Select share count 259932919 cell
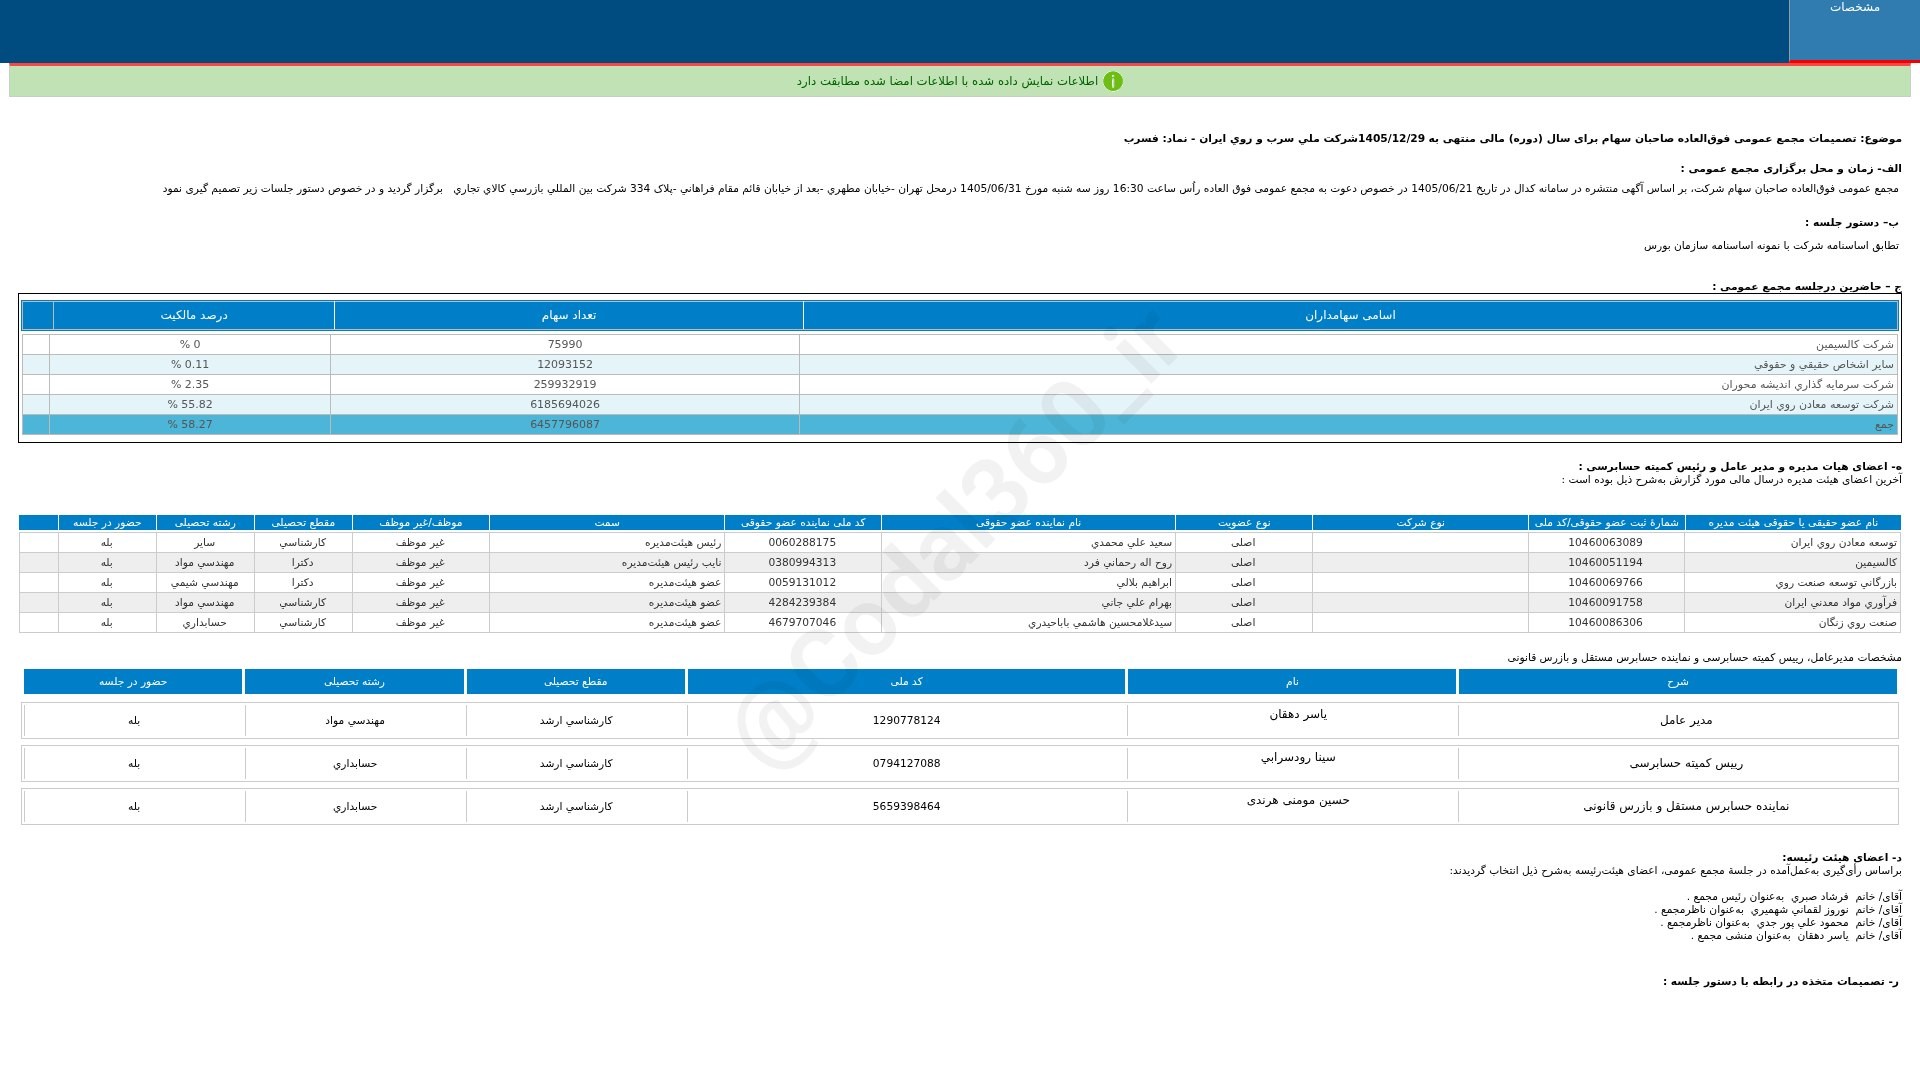The height and width of the screenshot is (1080, 1920). tap(565, 385)
